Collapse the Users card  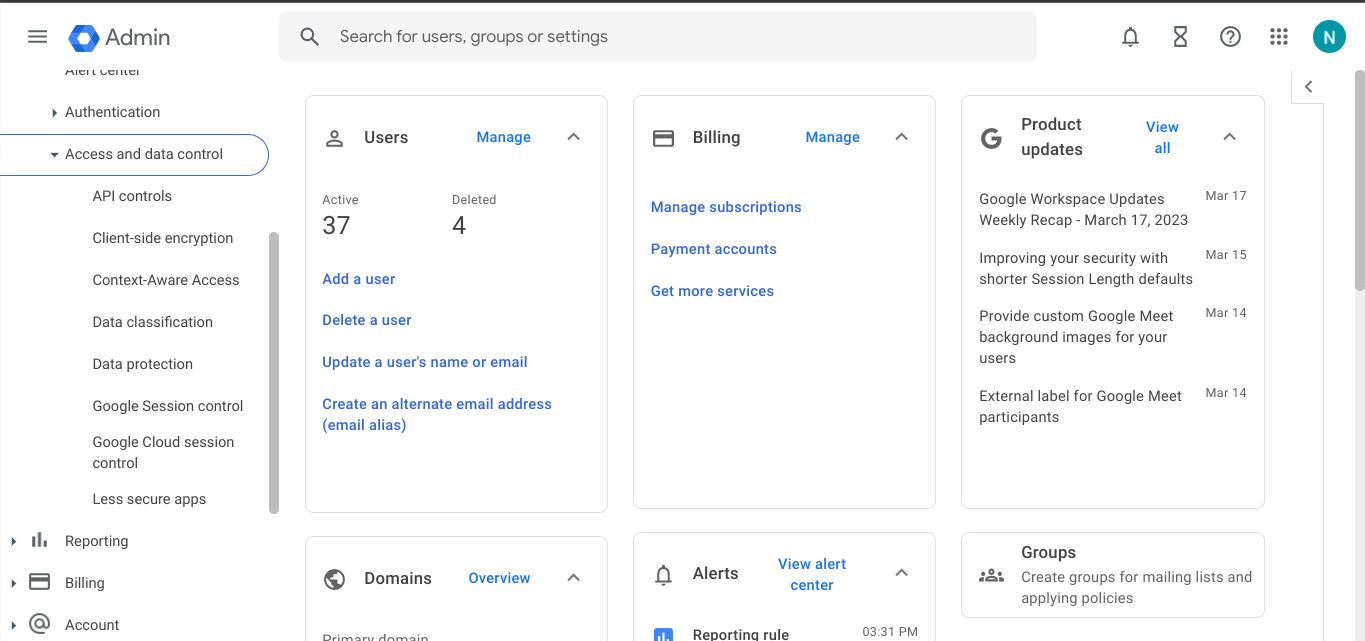click(574, 137)
